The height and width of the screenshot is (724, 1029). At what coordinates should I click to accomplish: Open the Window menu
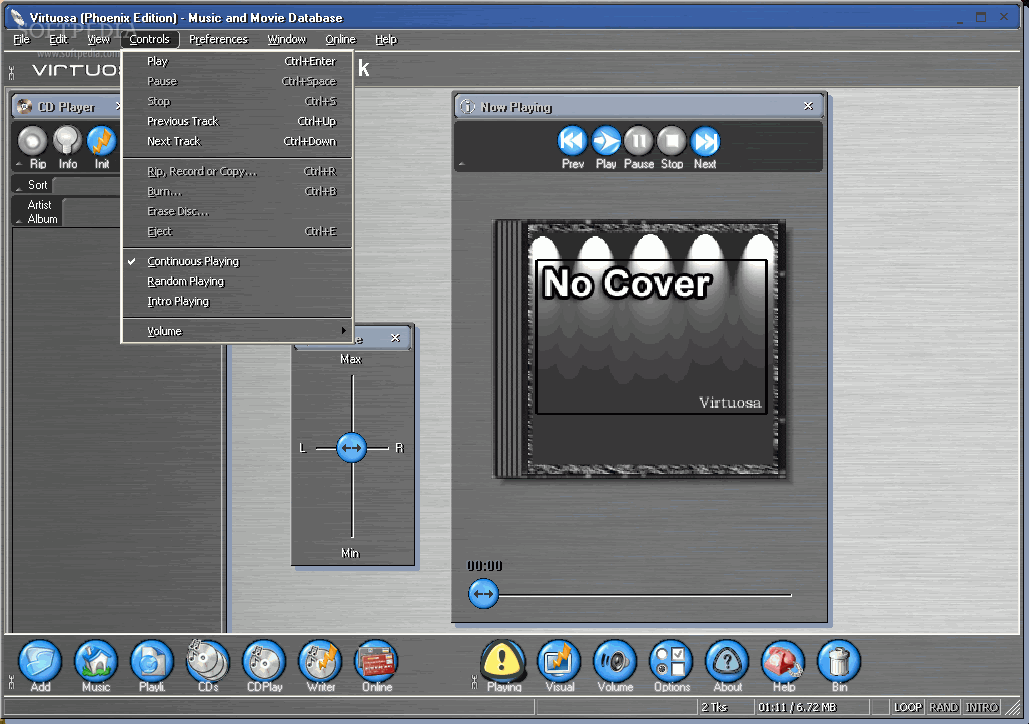tap(286, 39)
